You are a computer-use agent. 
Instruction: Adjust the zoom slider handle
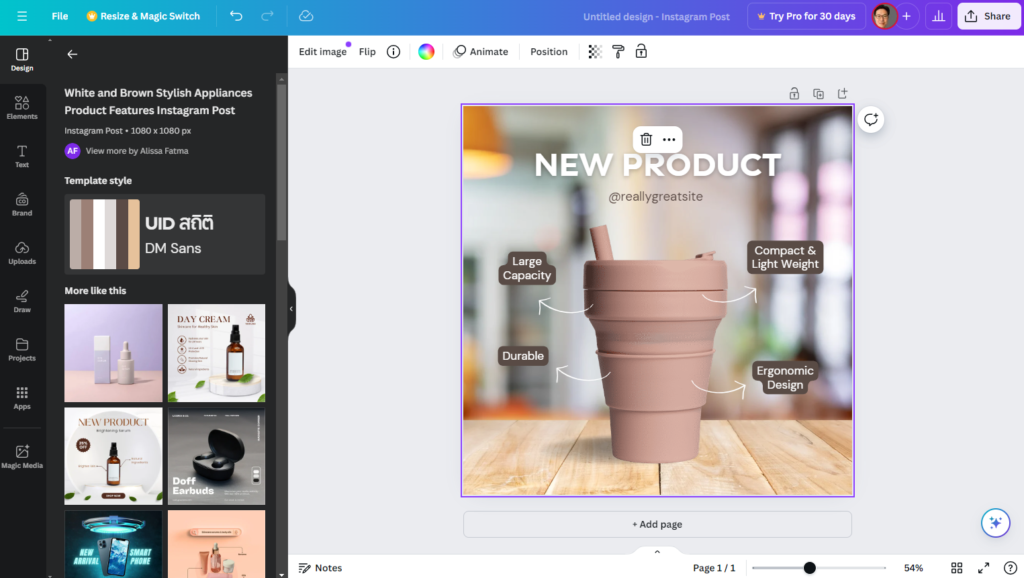pos(810,568)
